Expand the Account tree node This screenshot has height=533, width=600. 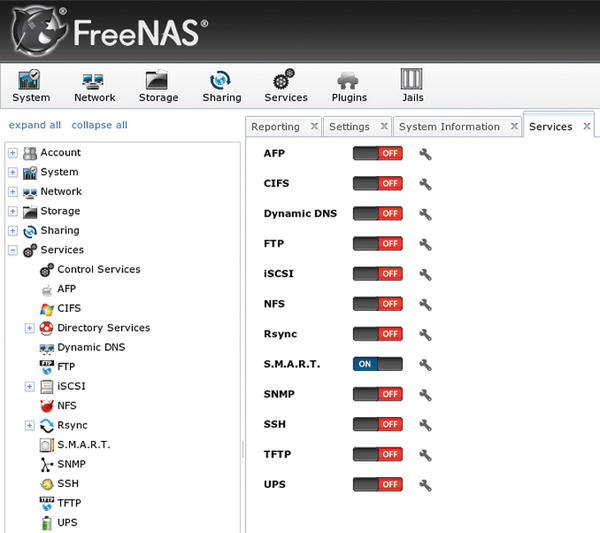click(x=13, y=153)
